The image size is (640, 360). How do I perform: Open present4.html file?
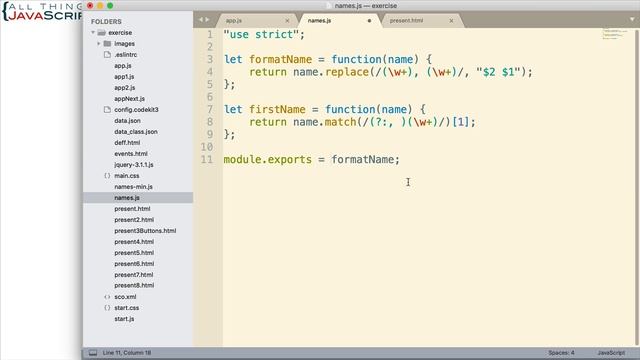(134, 242)
